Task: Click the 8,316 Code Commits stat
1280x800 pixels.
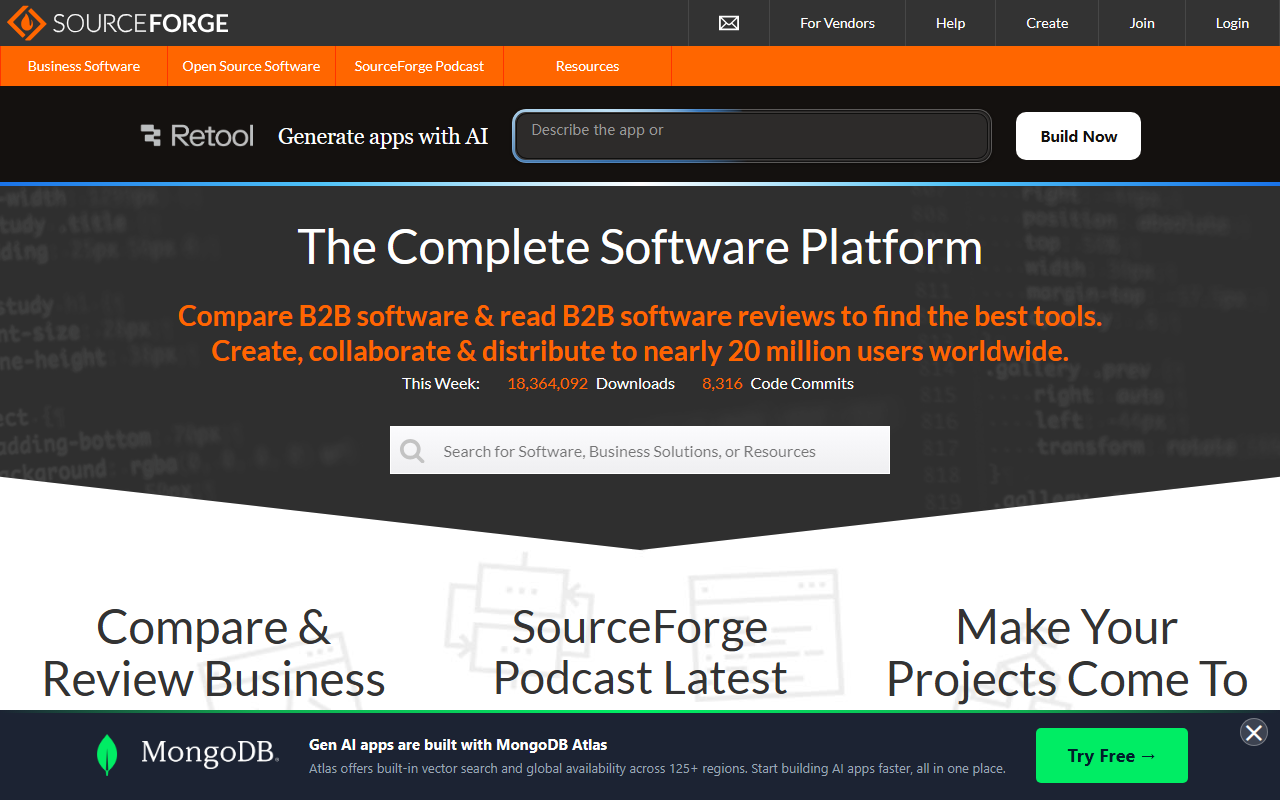Action: (778, 384)
